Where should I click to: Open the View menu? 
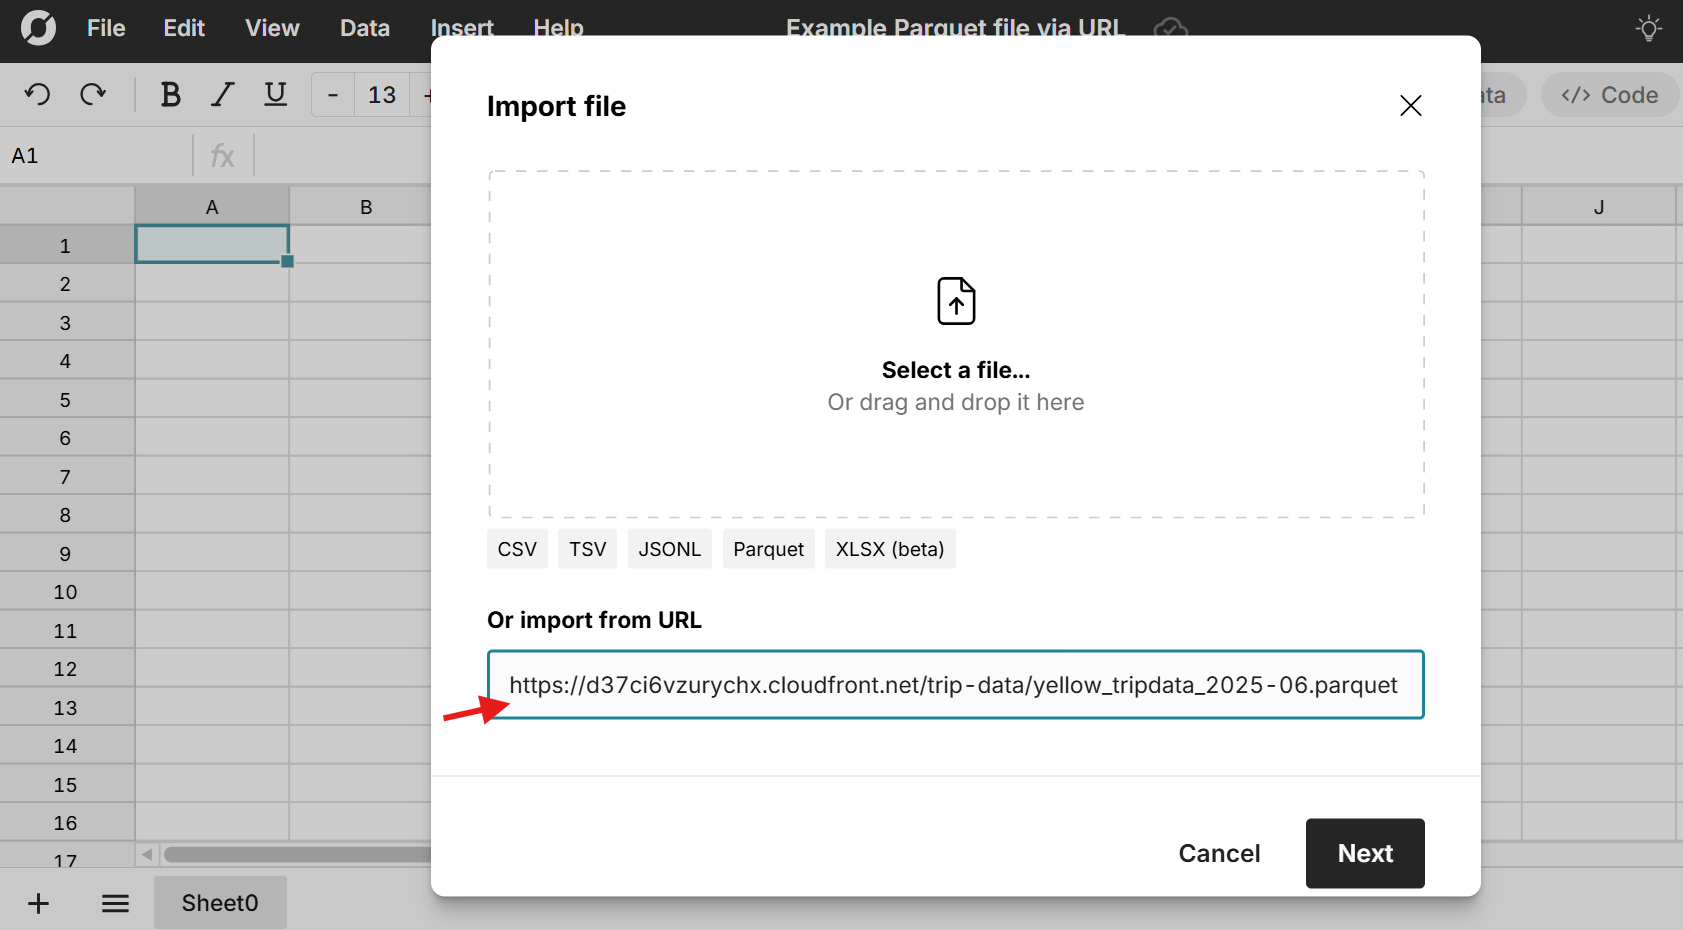(x=272, y=28)
